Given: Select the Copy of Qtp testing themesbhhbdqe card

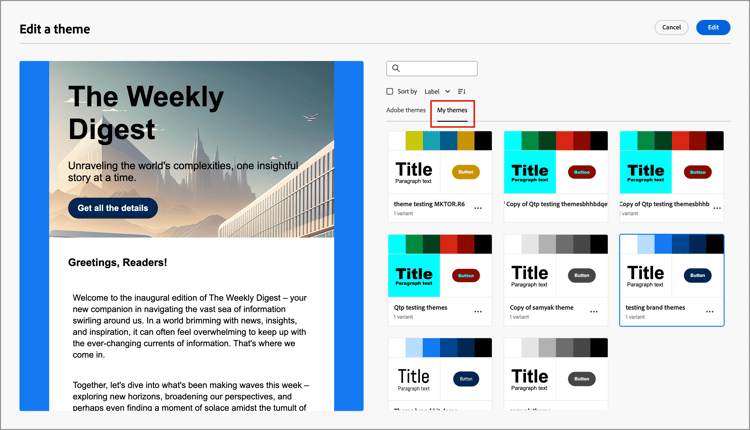Looking at the screenshot, I should 556,176.
